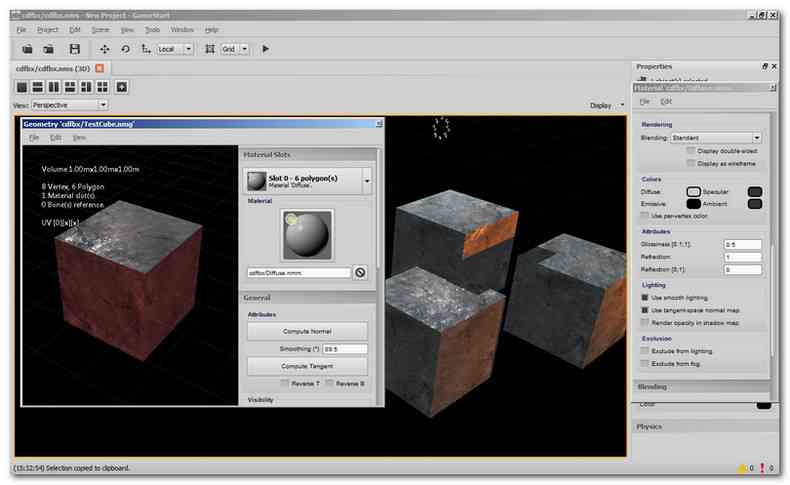
Task: Click the Glossiness value input field
Action: tap(742, 244)
